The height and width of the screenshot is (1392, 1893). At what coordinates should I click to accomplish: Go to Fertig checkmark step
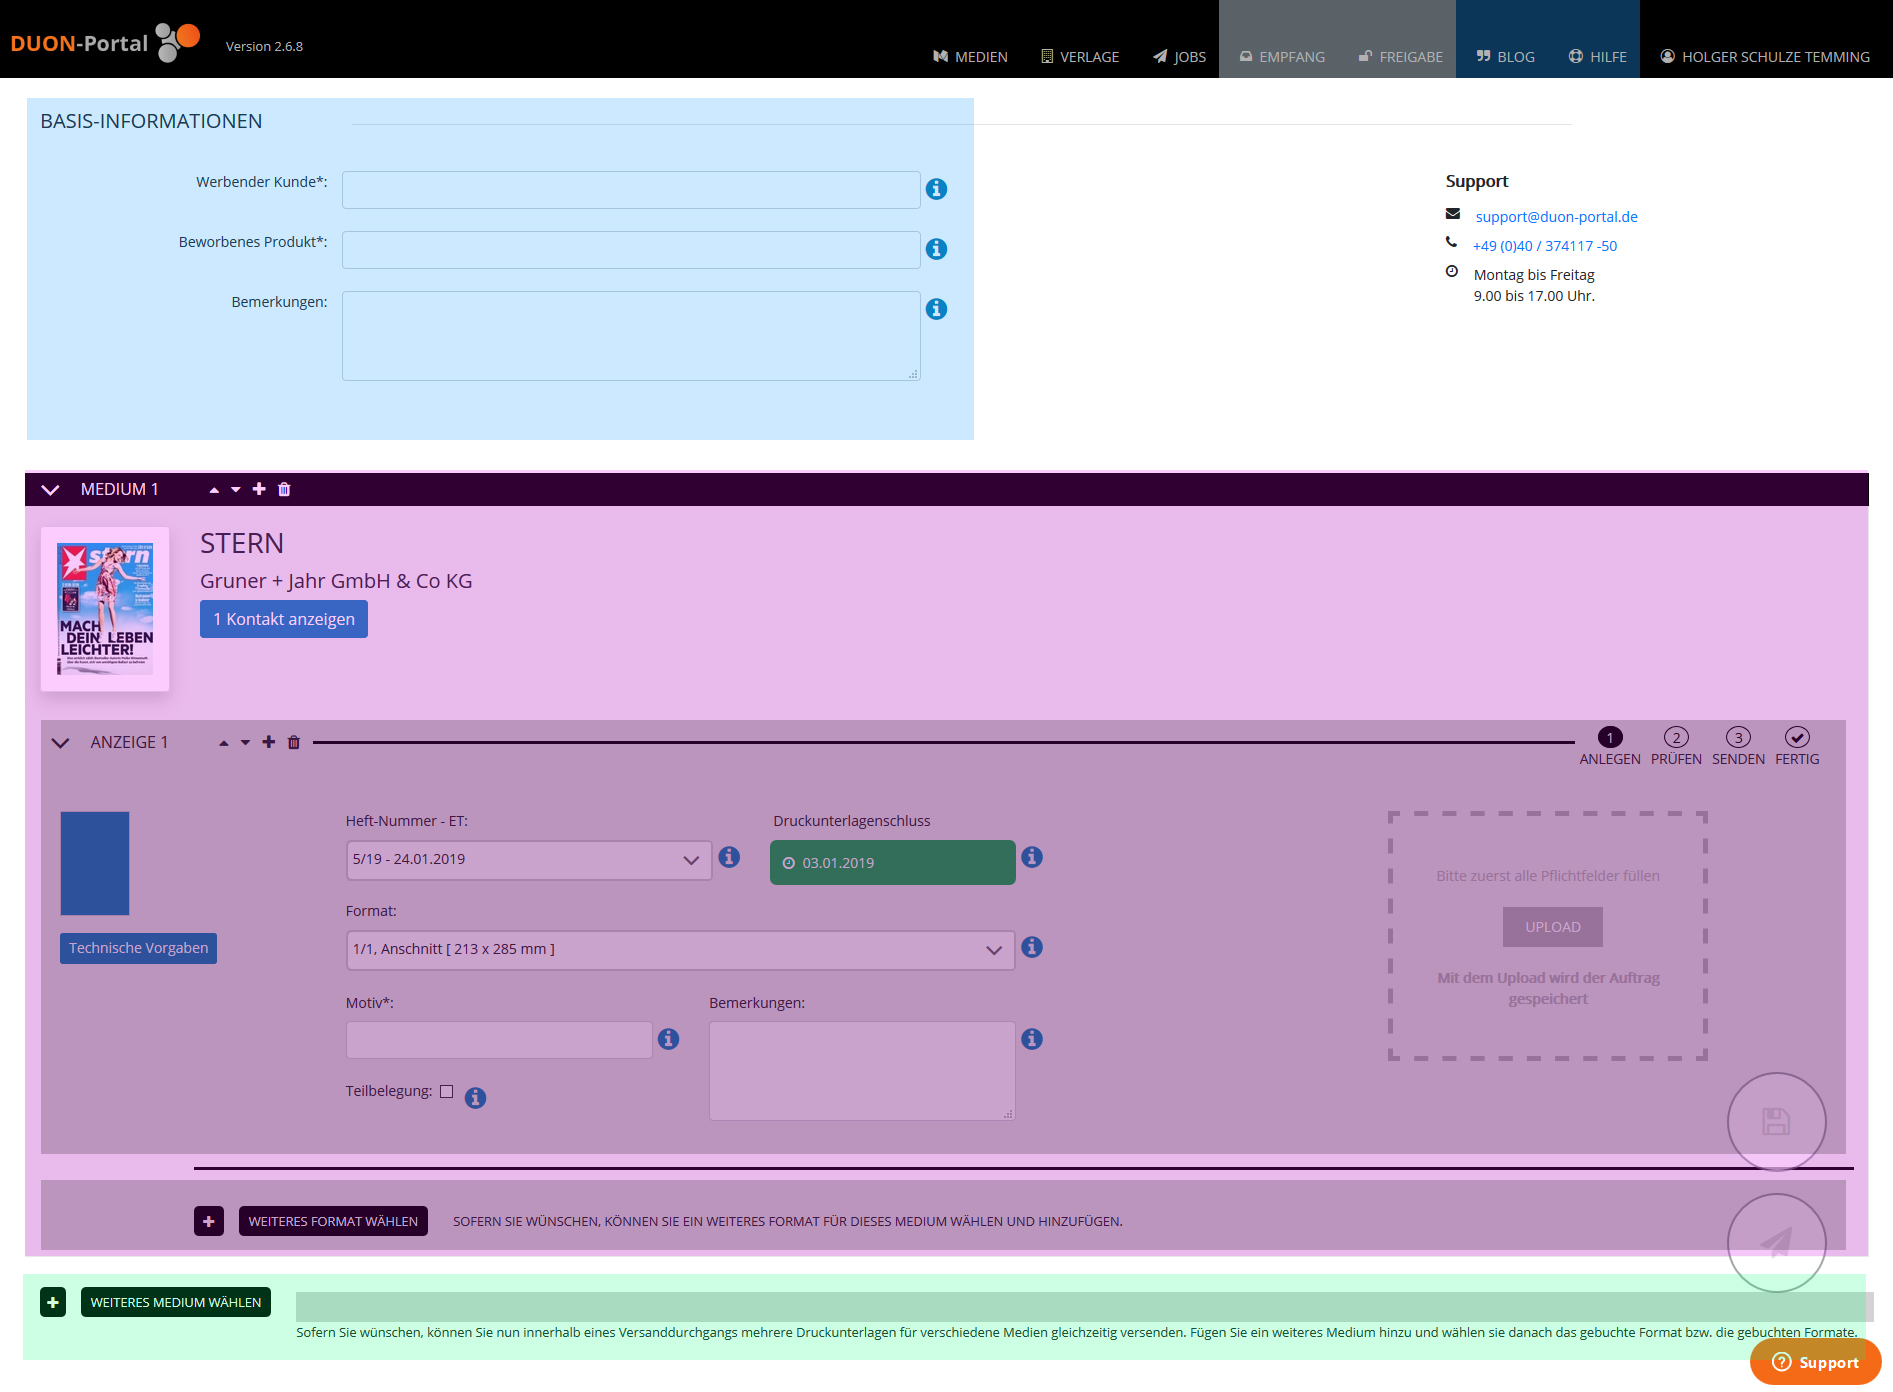click(1797, 746)
